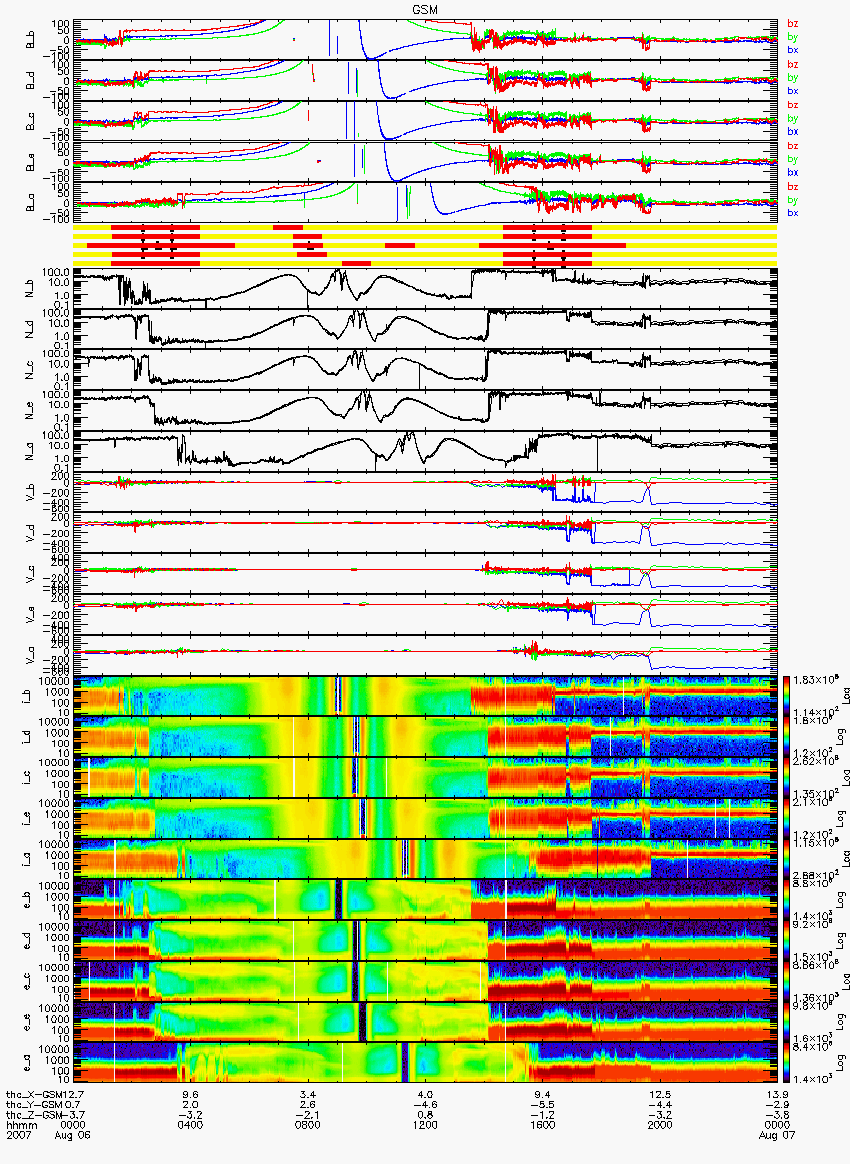This screenshot has height=1164, width=850.
Task: Click the 0800 time tick
Action: [307, 1125]
